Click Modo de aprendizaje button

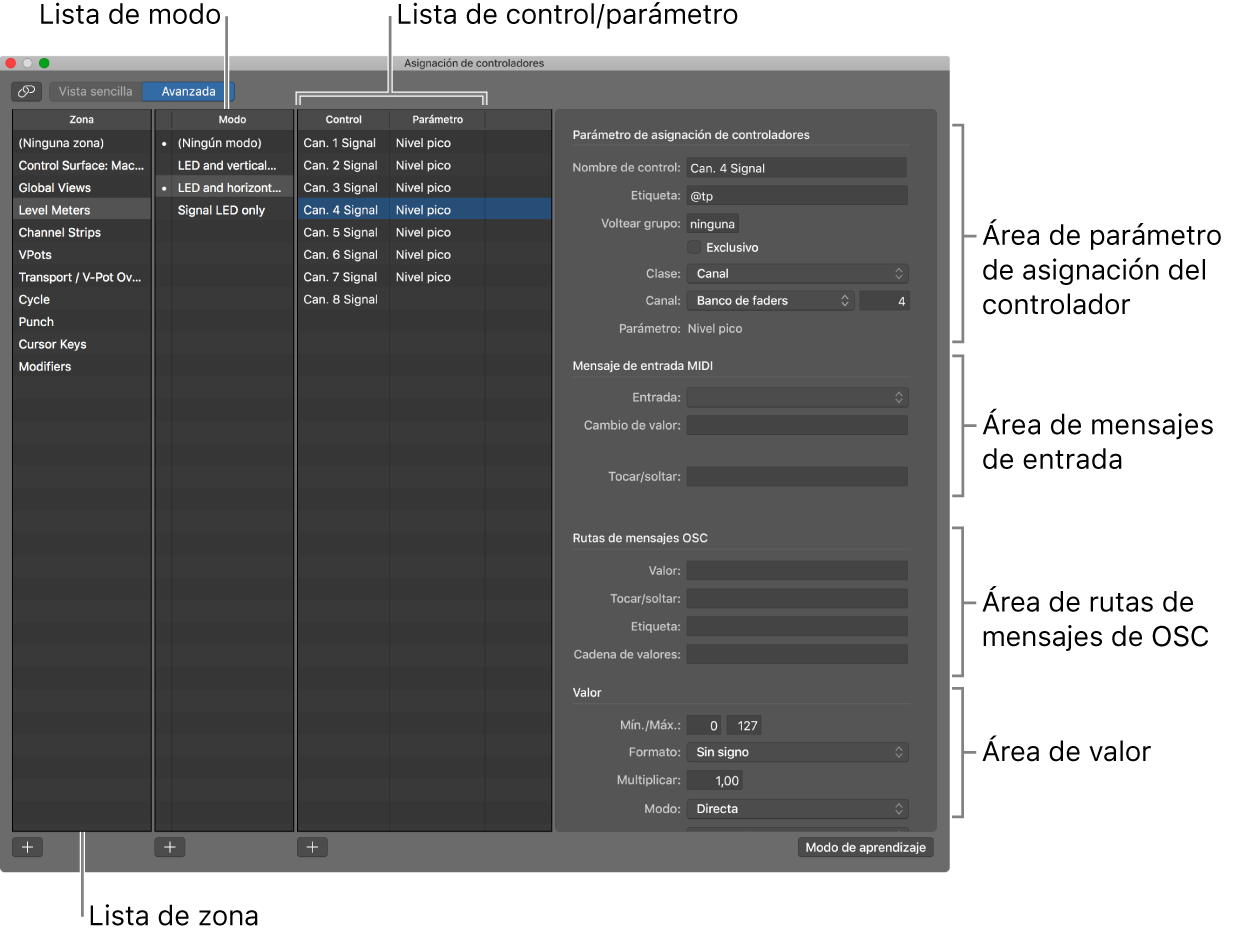click(866, 847)
